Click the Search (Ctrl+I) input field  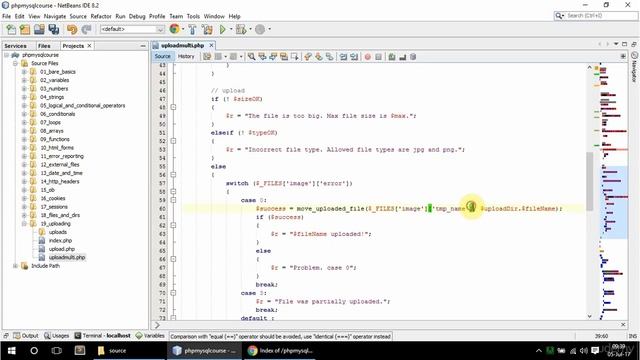[x=601, y=16]
